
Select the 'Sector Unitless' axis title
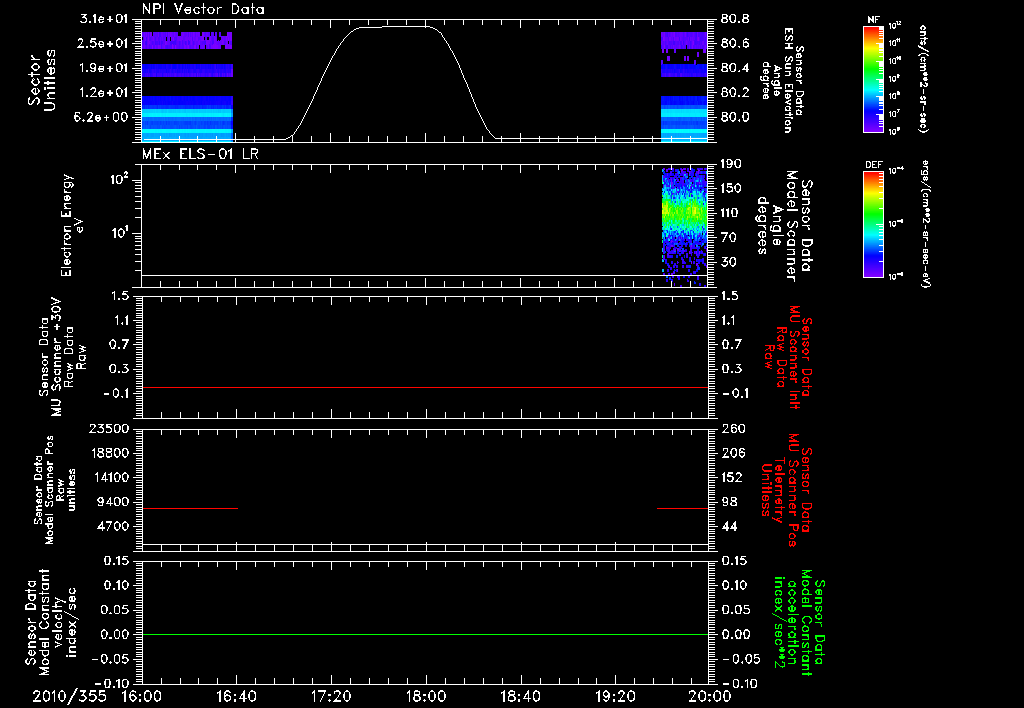(x=42, y=80)
